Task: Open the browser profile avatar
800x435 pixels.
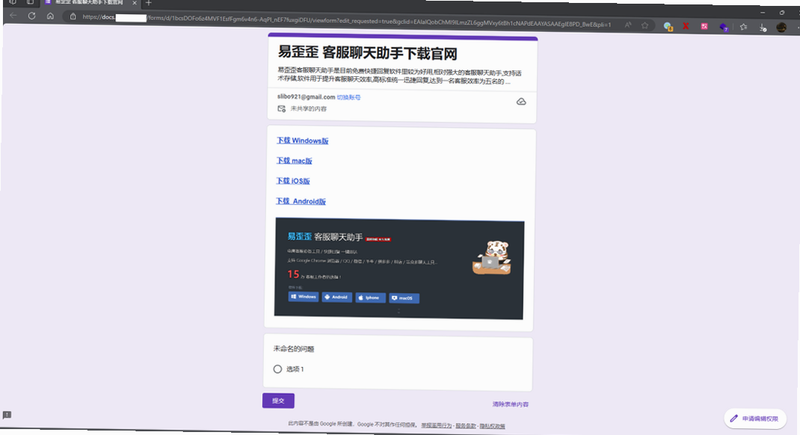Action: (x=781, y=27)
